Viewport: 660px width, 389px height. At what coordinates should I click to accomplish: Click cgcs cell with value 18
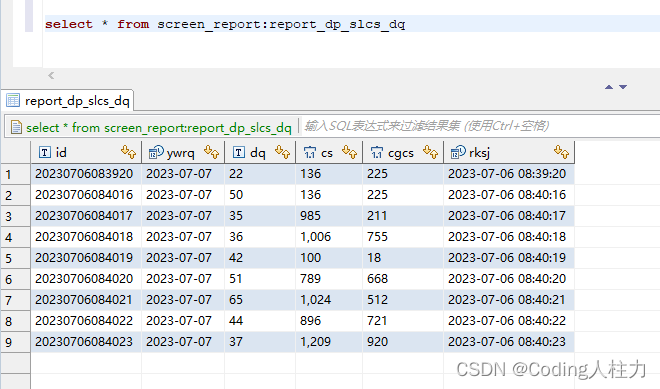click(403, 258)
